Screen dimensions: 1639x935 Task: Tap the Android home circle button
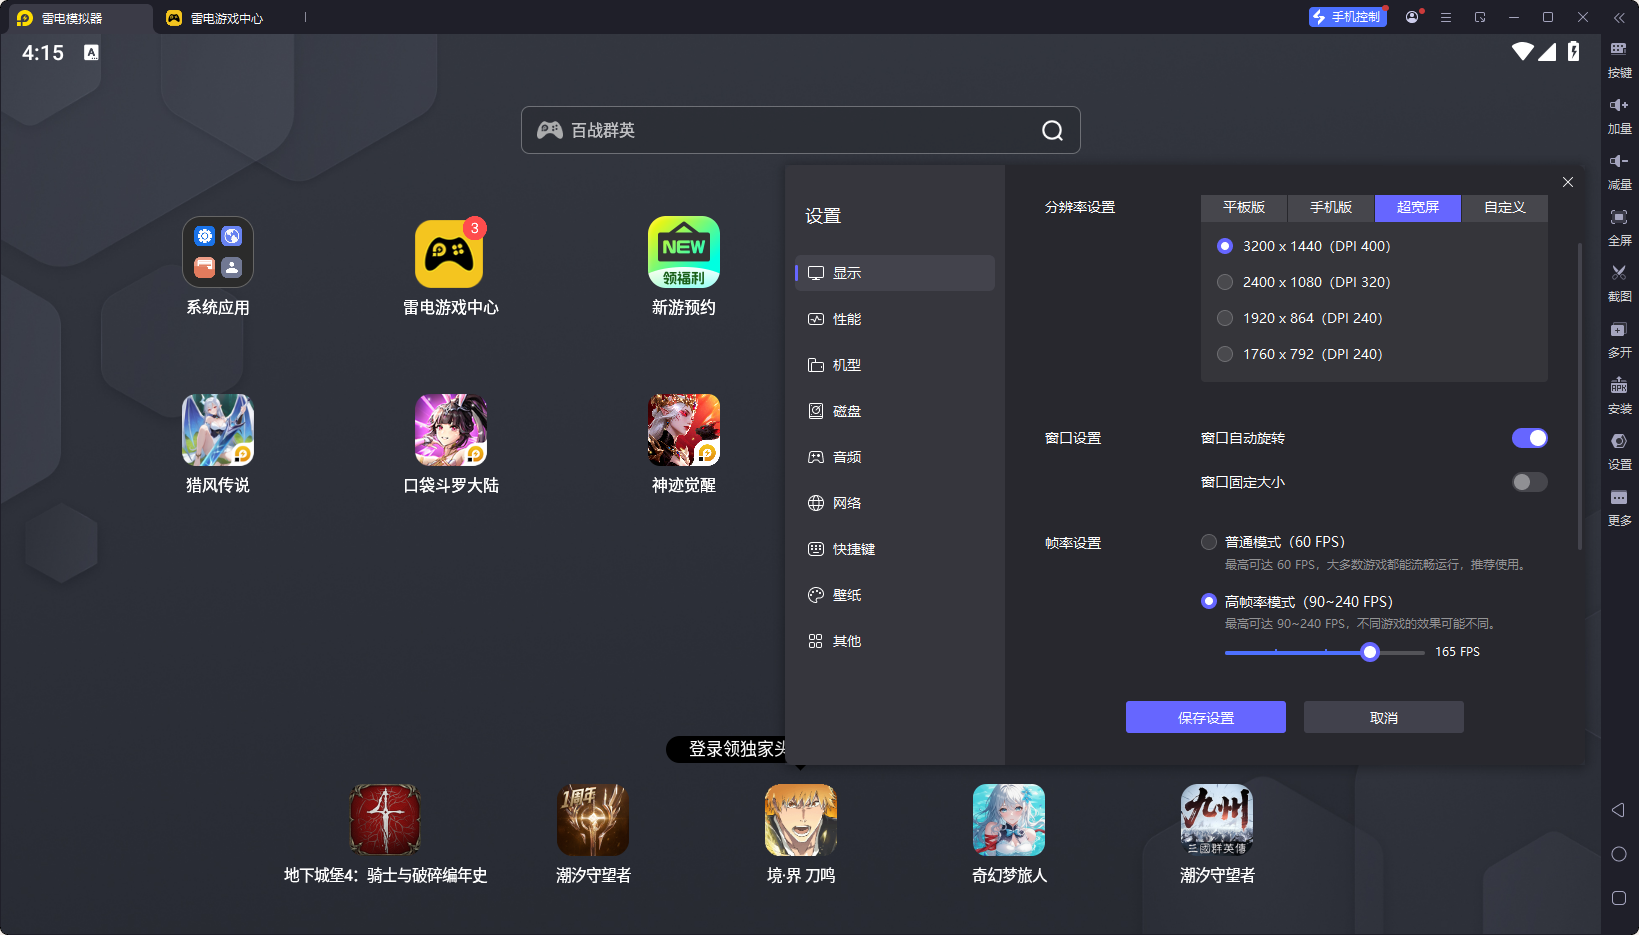(x=1619, y=854)
